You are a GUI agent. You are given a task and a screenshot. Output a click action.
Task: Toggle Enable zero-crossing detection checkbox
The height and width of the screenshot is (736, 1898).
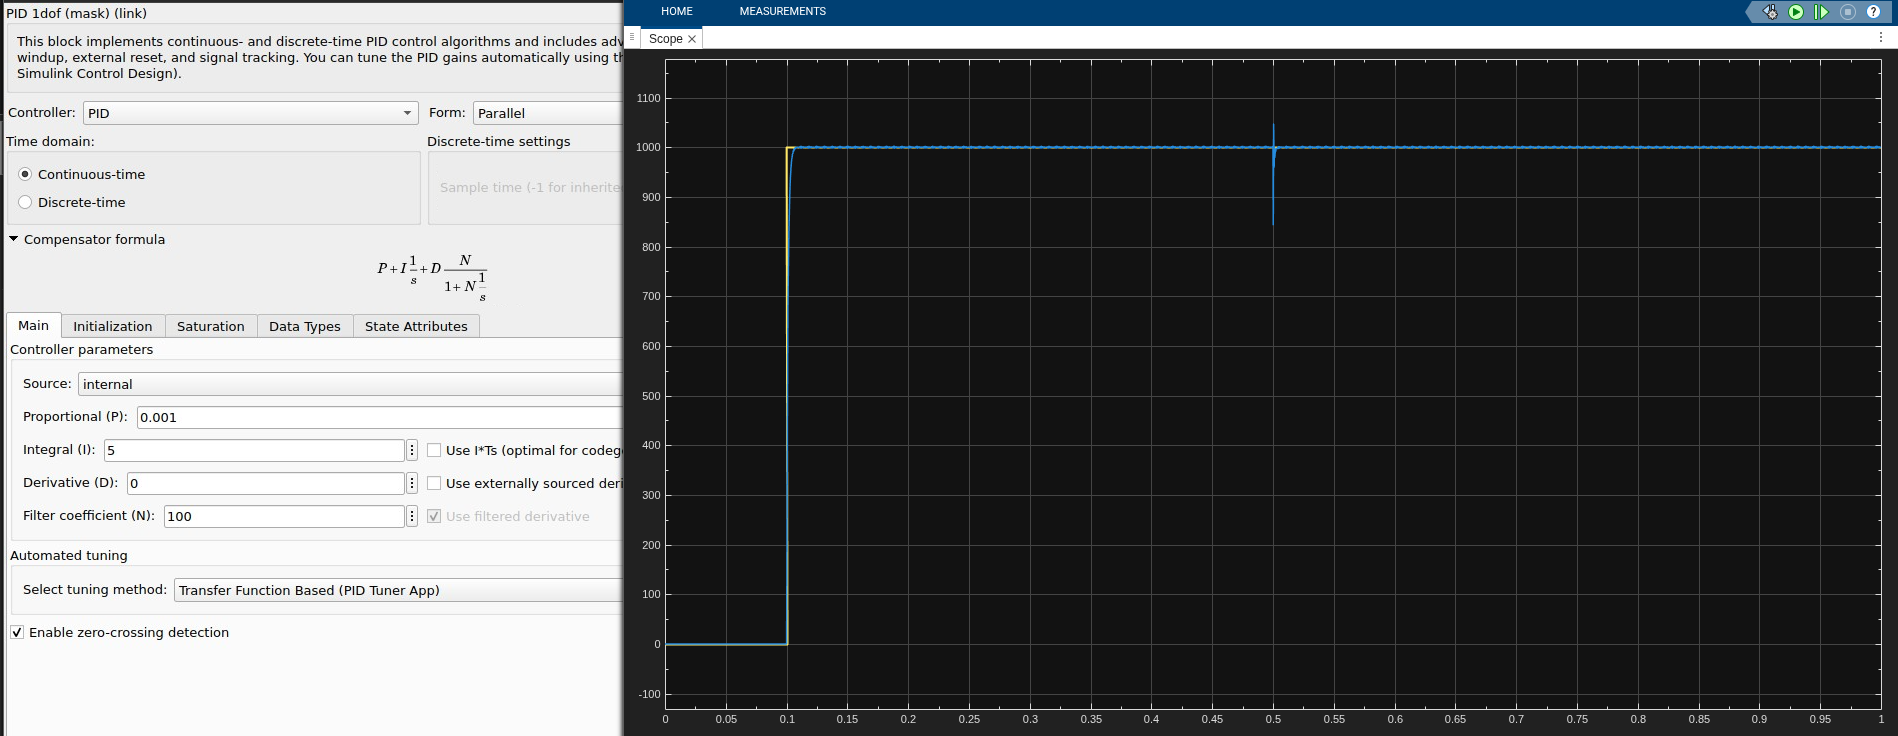[17, 632]
